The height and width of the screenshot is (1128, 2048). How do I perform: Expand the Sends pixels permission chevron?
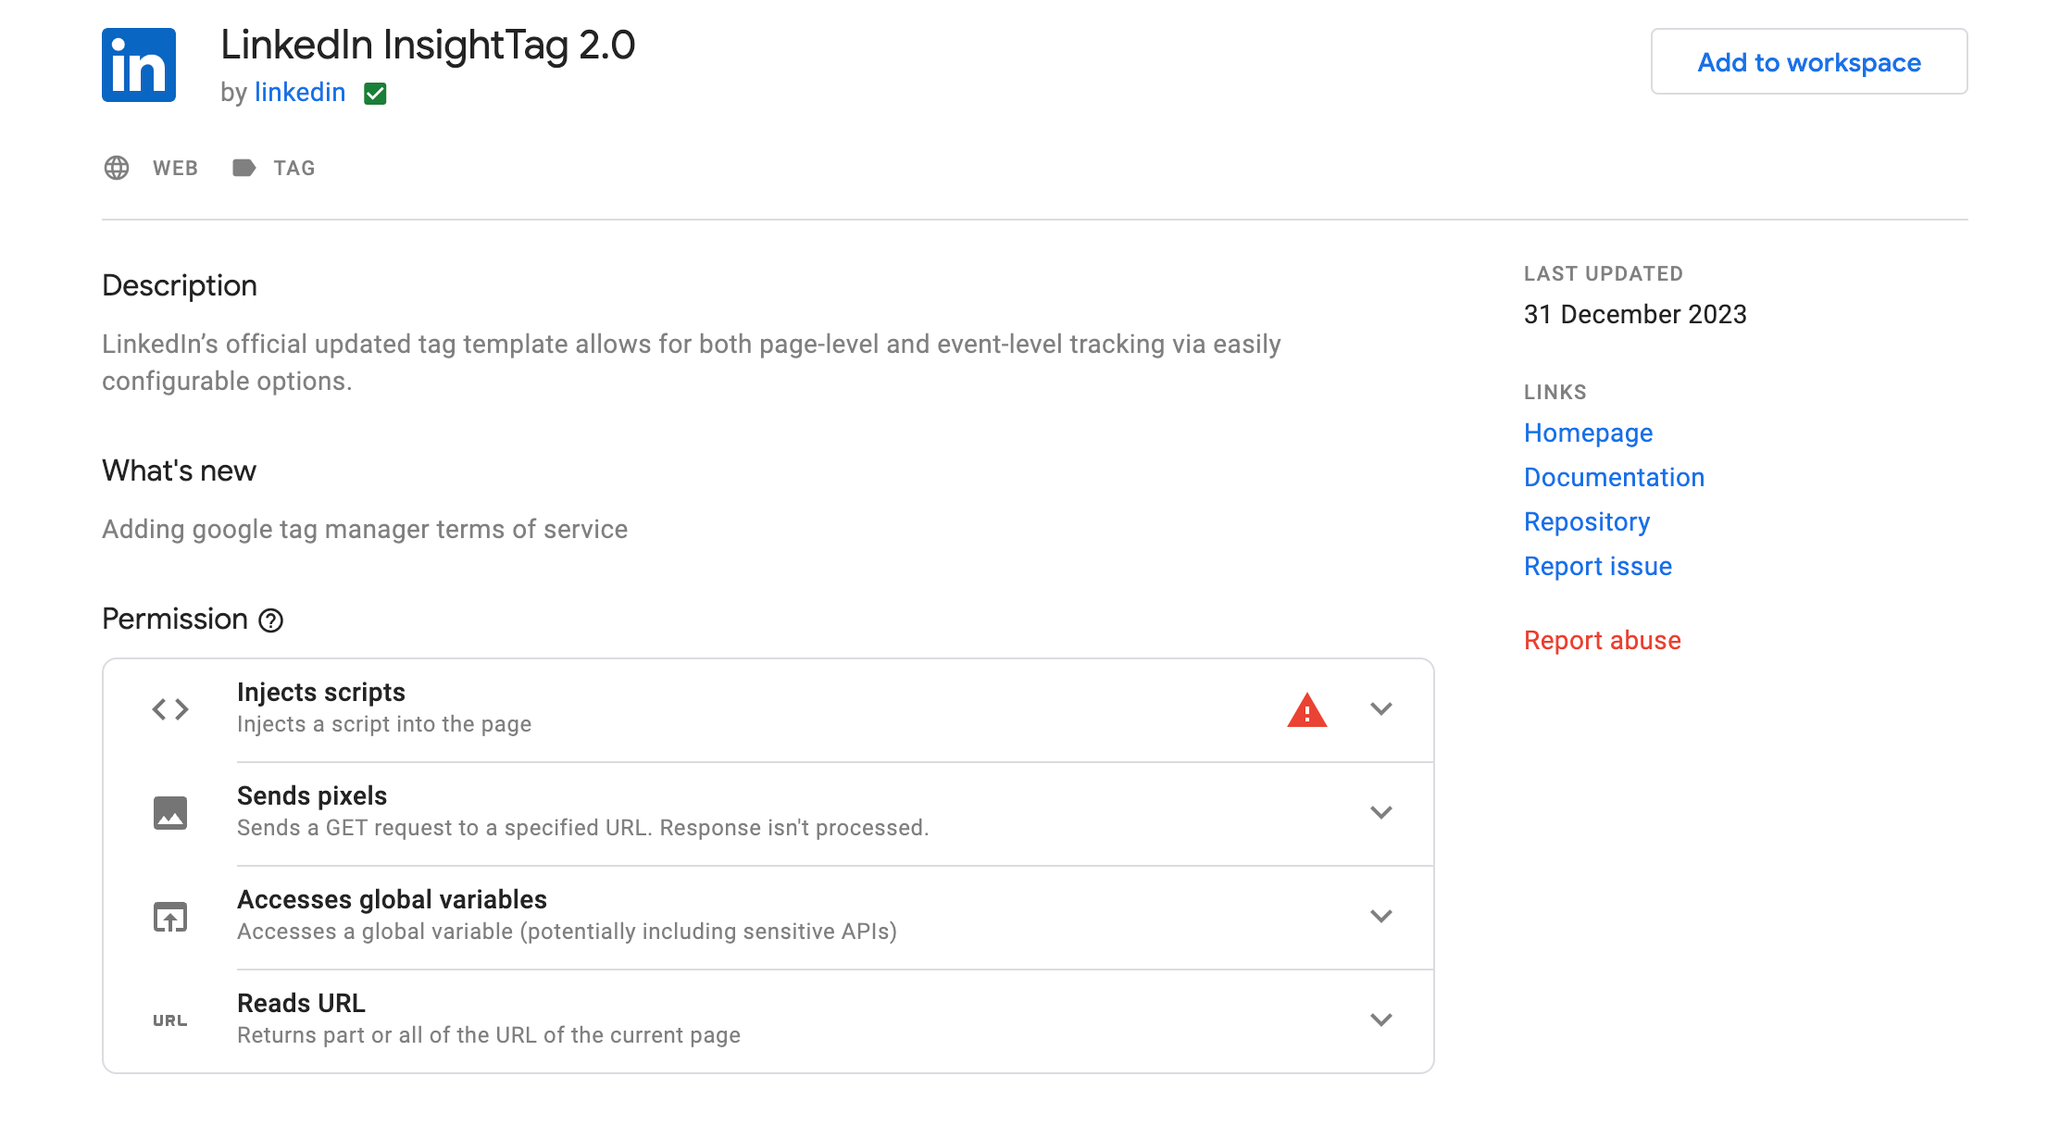(x=1381, y=813)
